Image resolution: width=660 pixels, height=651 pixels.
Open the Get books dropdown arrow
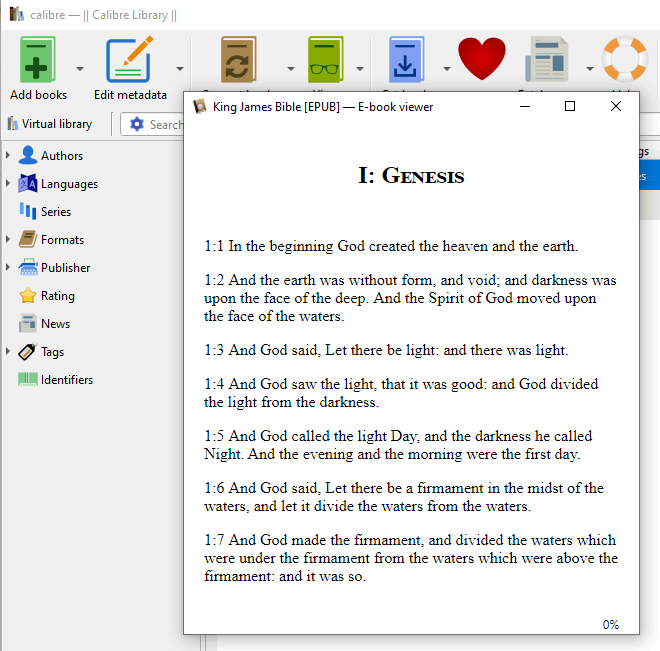point(447,68)
